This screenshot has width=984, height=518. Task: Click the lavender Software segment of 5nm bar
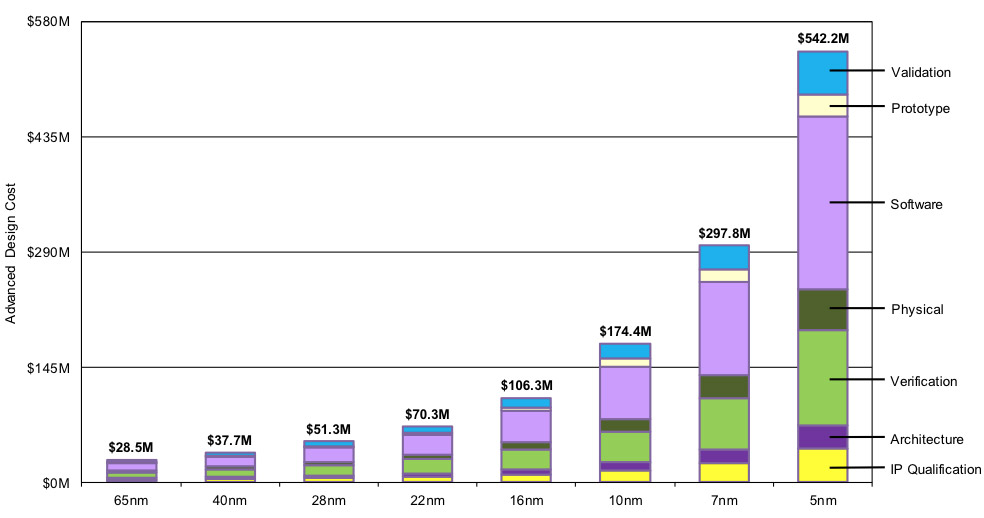[x=822, y=203]
